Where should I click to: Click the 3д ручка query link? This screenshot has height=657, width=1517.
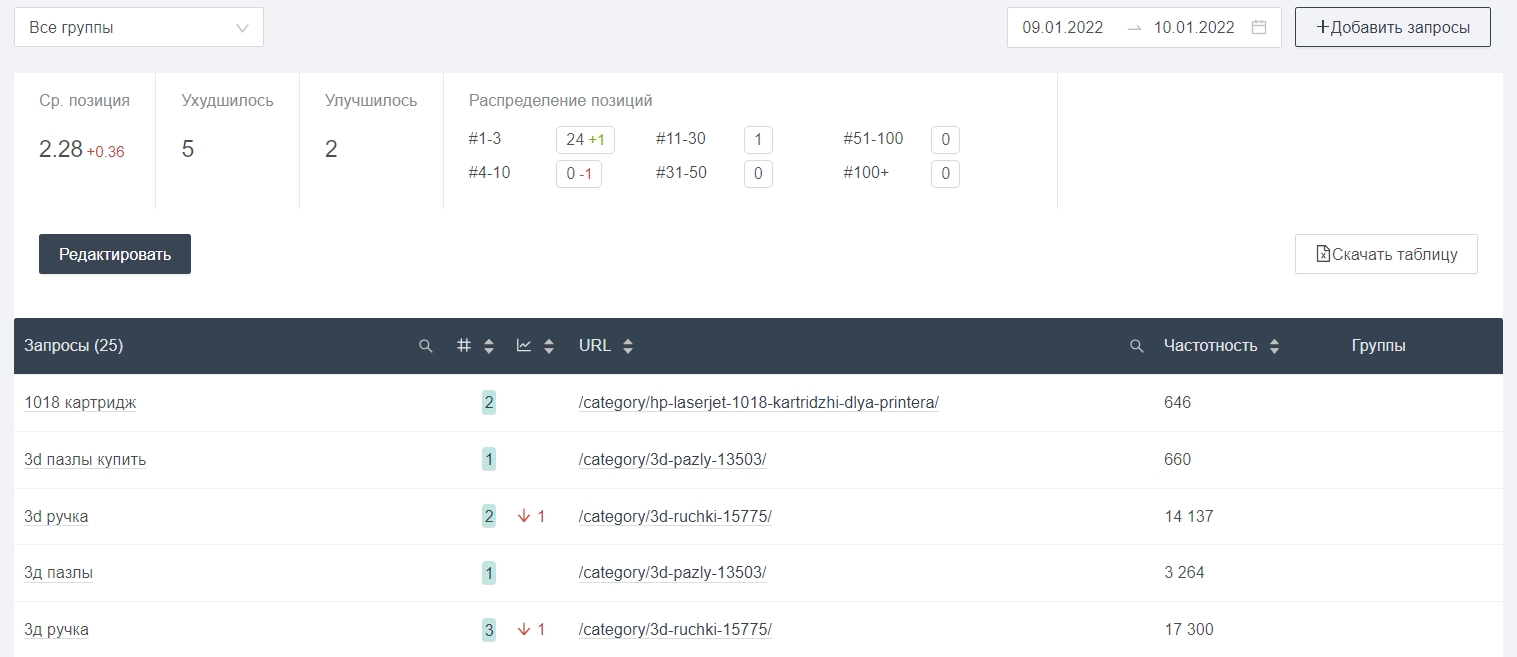click(x=56, y=630)
